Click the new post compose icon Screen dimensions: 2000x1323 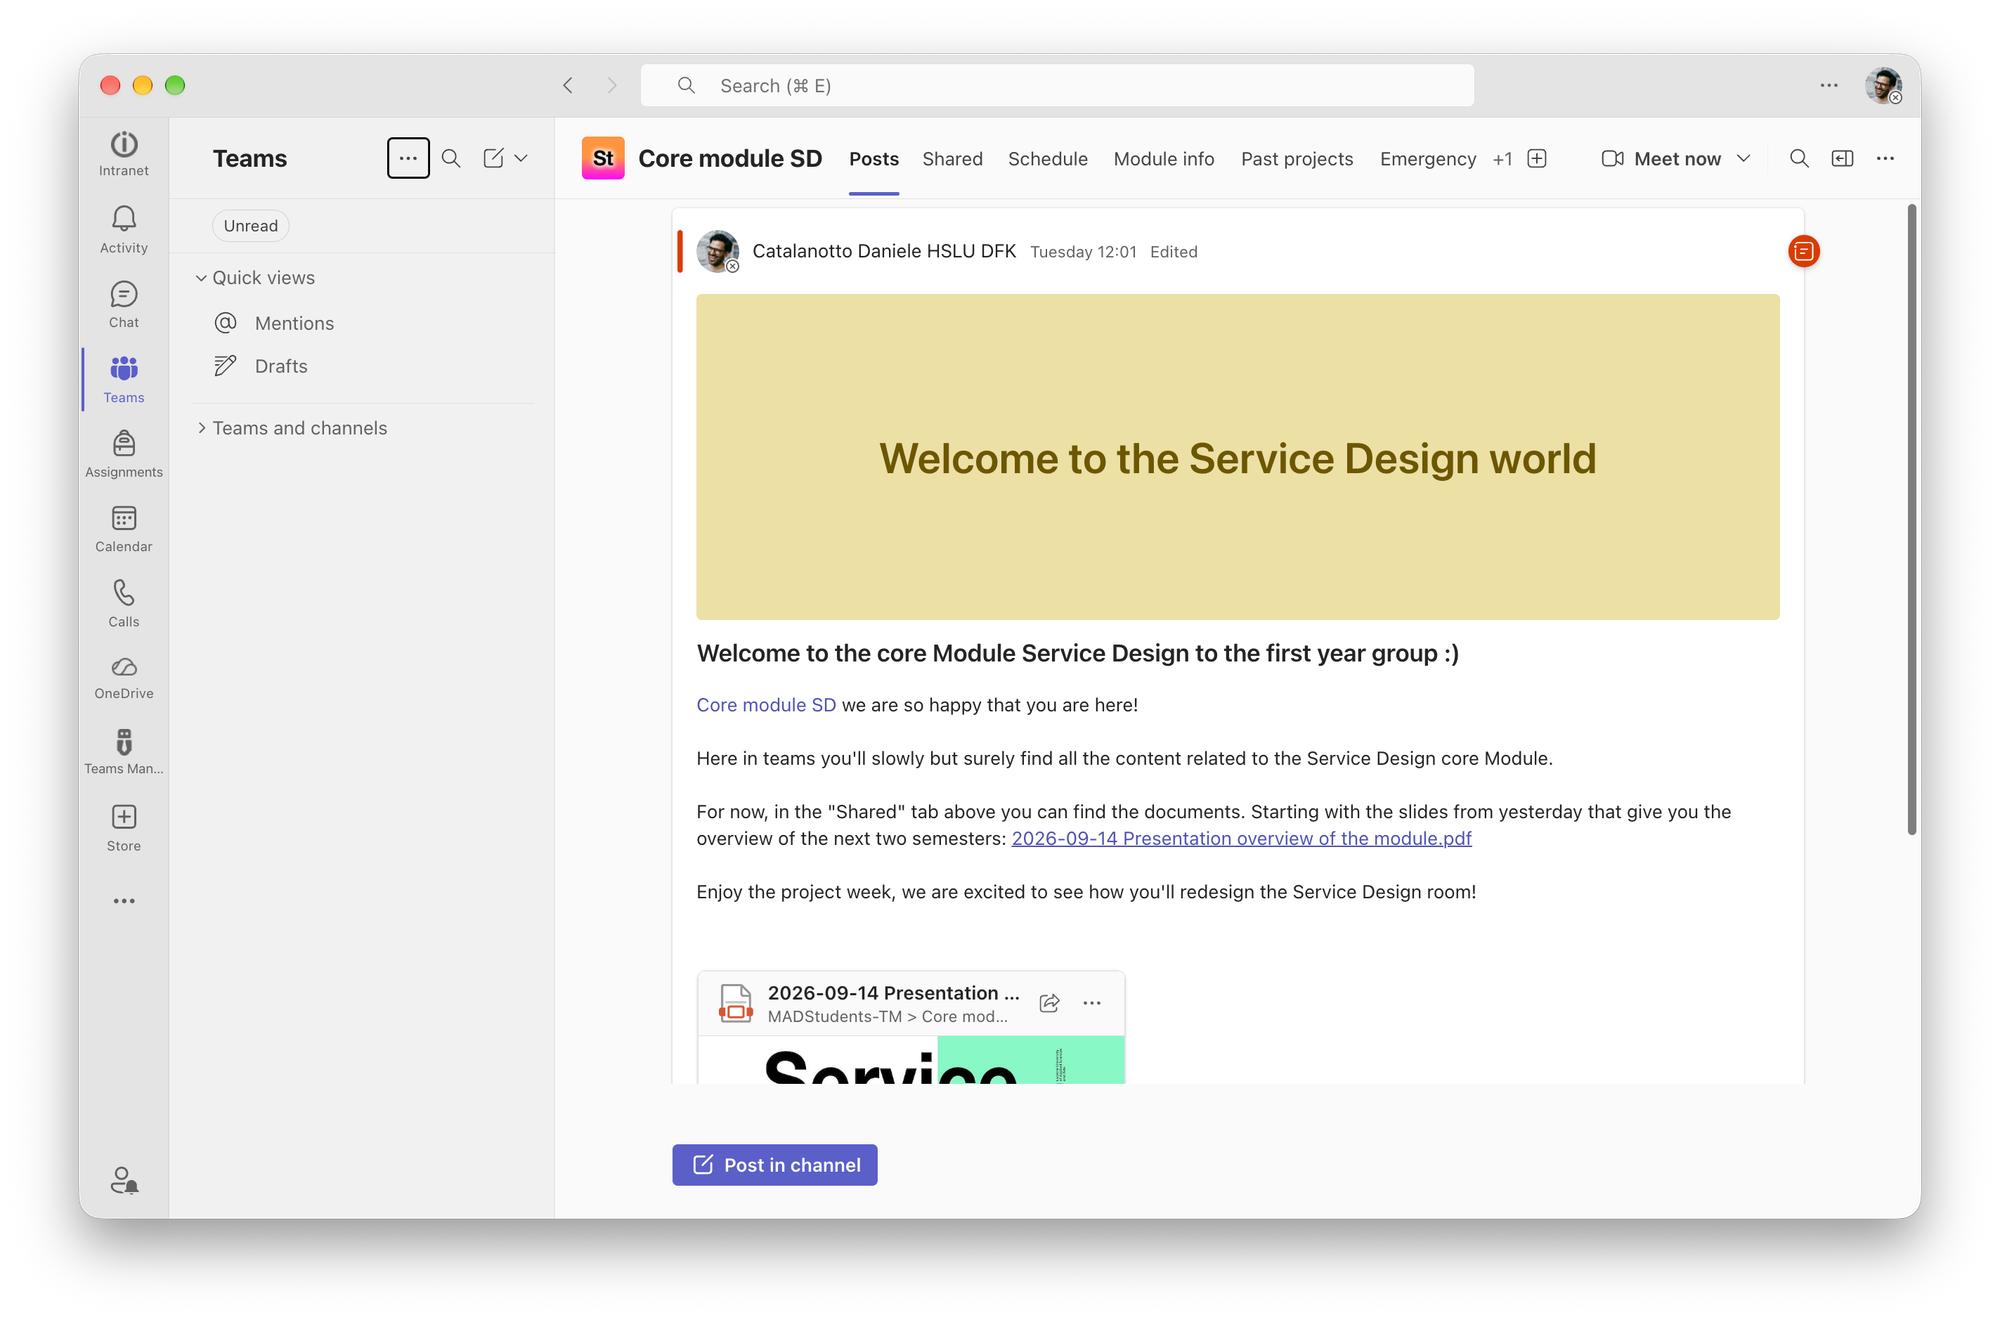coord(493,158)
